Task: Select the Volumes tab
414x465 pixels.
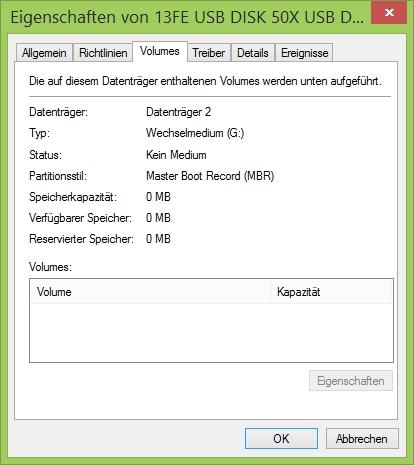Action: [160, 51]
